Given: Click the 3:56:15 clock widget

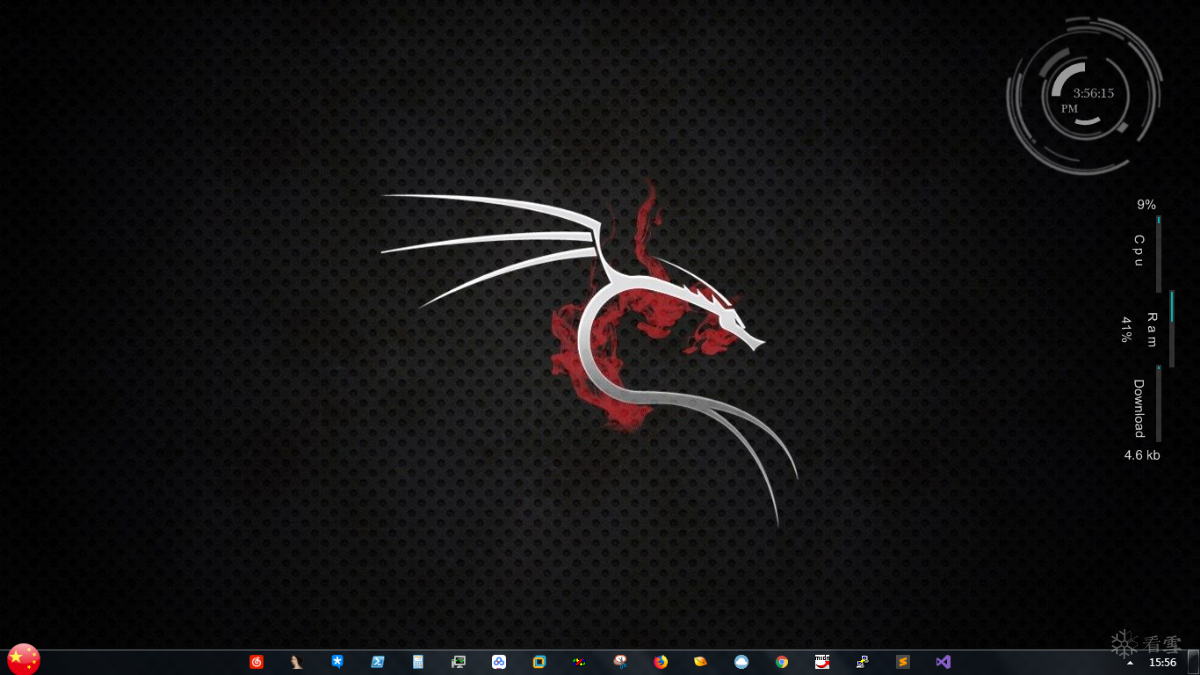Looking at the screenshot, I should coord(1085,95).
